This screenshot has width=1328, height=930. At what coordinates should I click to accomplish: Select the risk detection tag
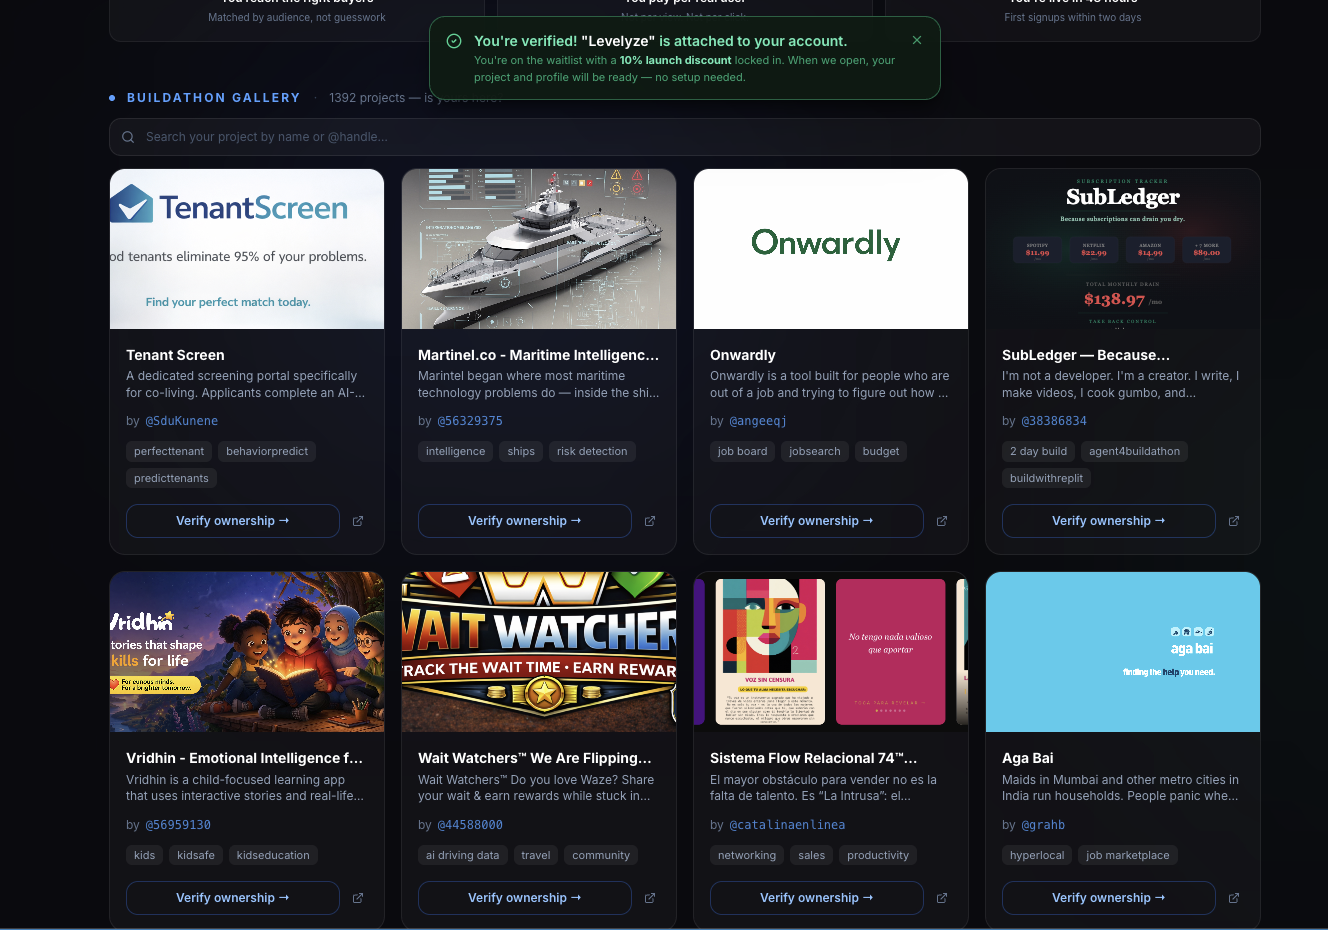click(x=592, y=451)
